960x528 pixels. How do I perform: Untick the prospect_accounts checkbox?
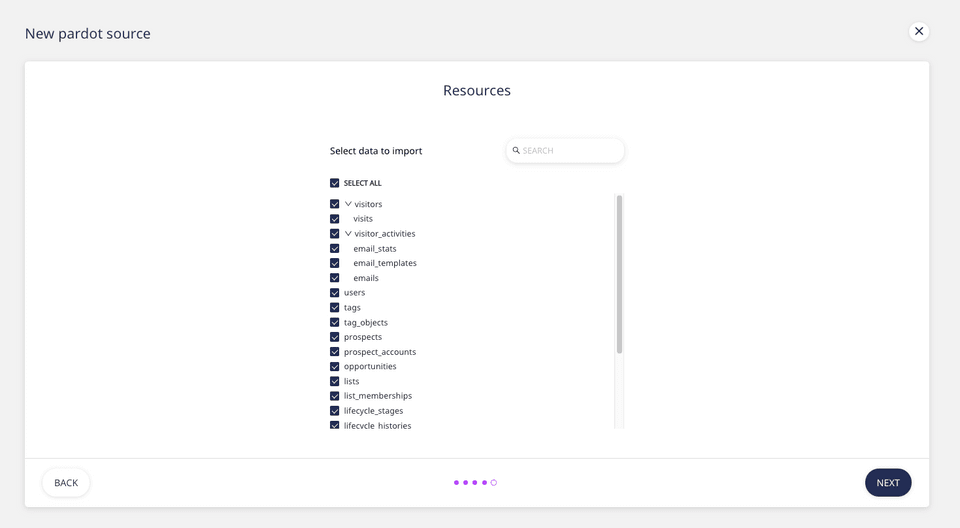click(x=335, y=352)
